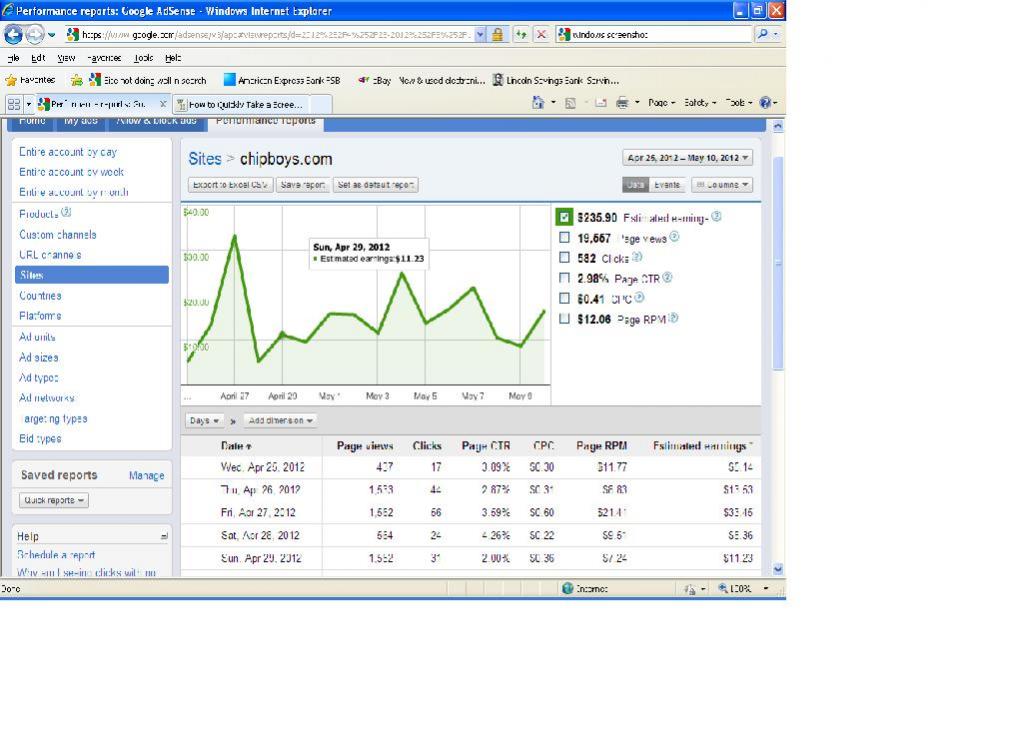1023x737 pixels.
Task: Click help icon next to Page CTR
Action: tap(667, 278)
